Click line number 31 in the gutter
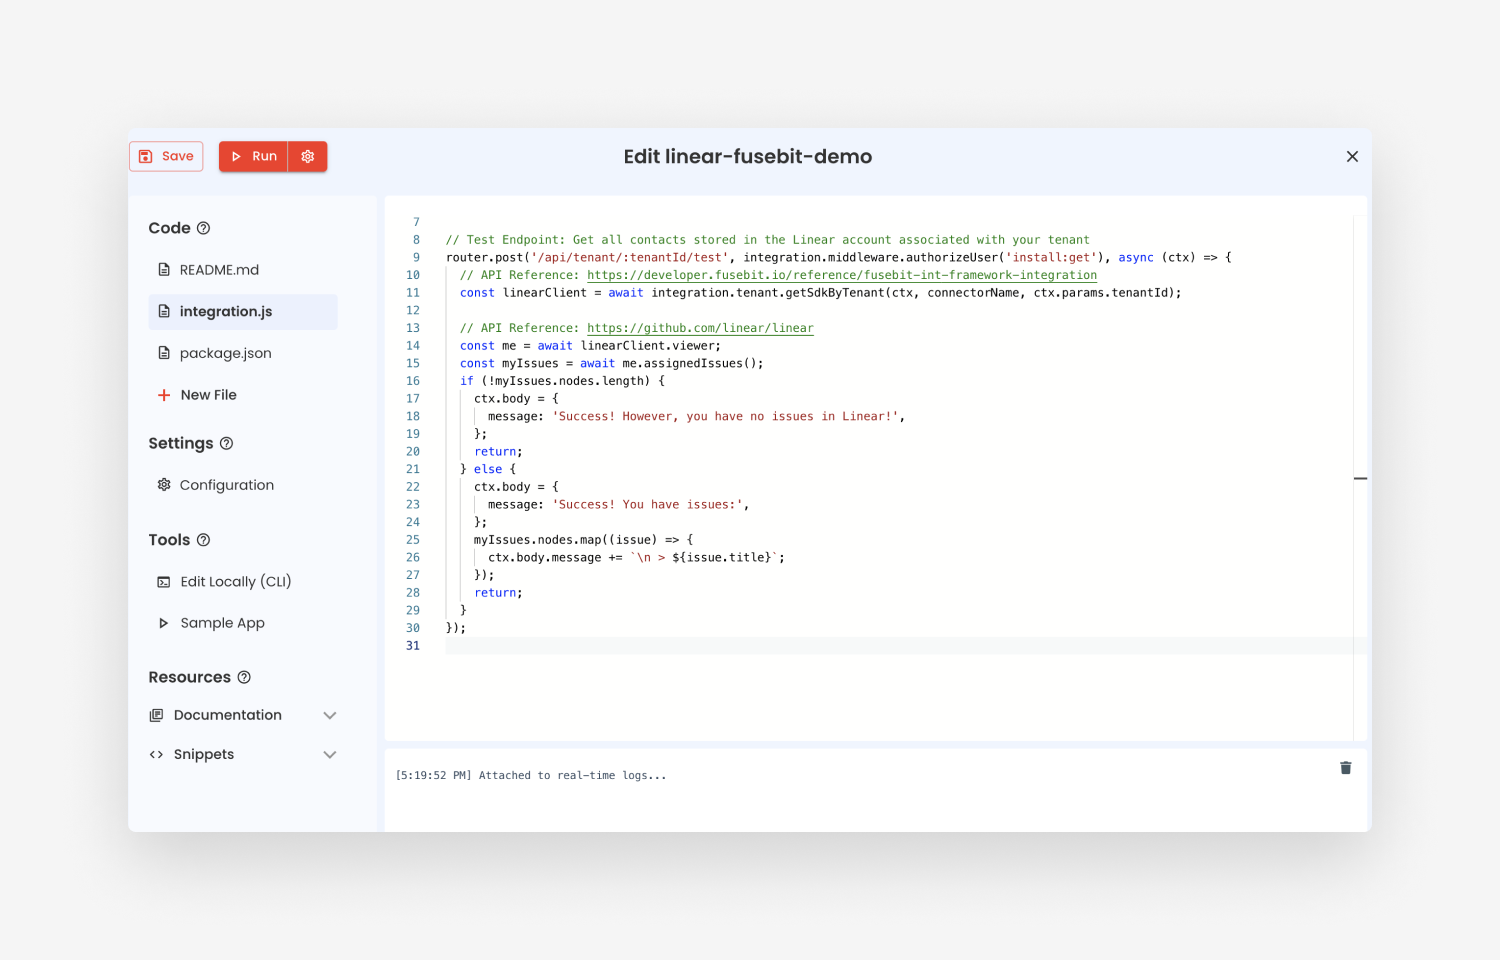 tap(413, 646)
